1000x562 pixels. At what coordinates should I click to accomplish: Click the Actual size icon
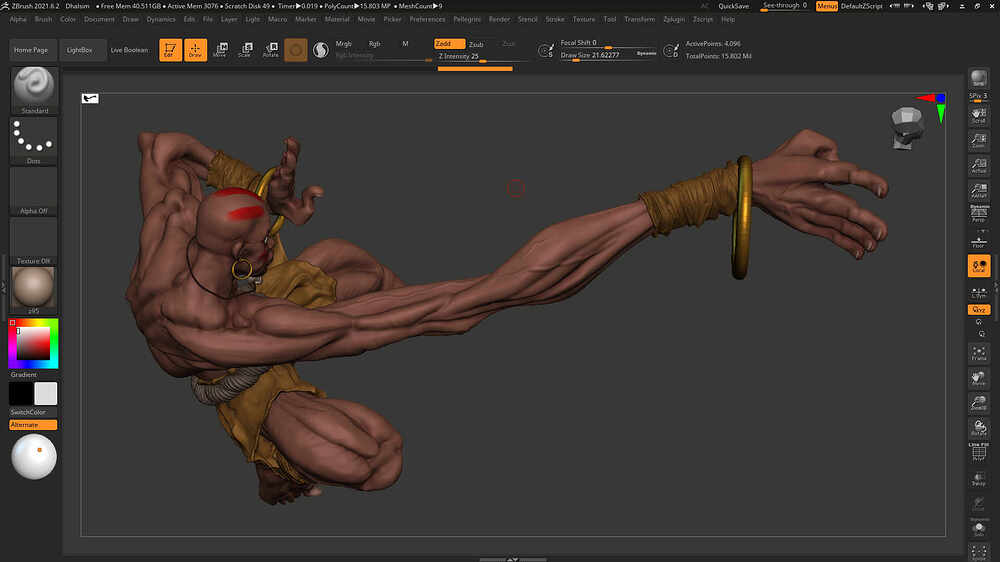[978, 166]
